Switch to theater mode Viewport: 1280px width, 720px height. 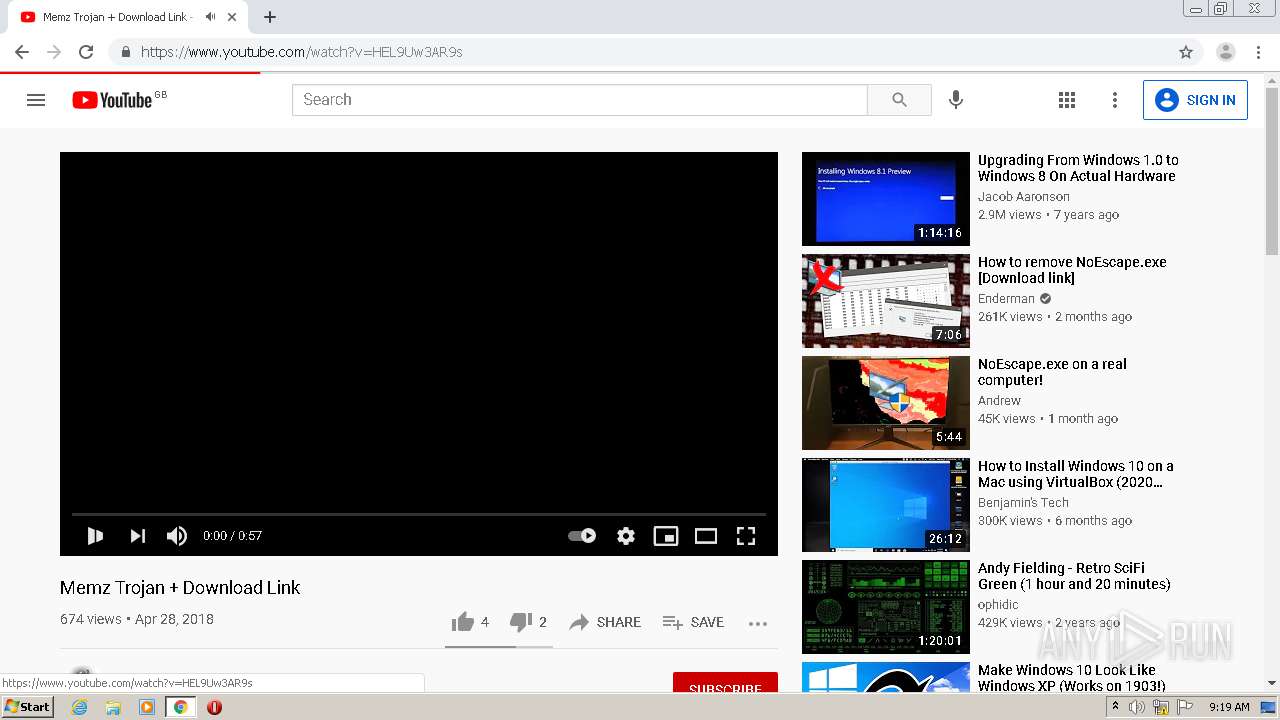pos(706,536)
